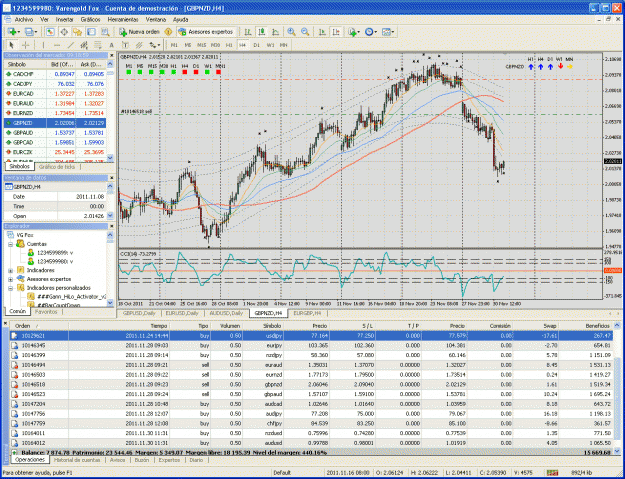Switch timeframe to H1
This screenshot has width=625, height=479.
coord(229,45)
